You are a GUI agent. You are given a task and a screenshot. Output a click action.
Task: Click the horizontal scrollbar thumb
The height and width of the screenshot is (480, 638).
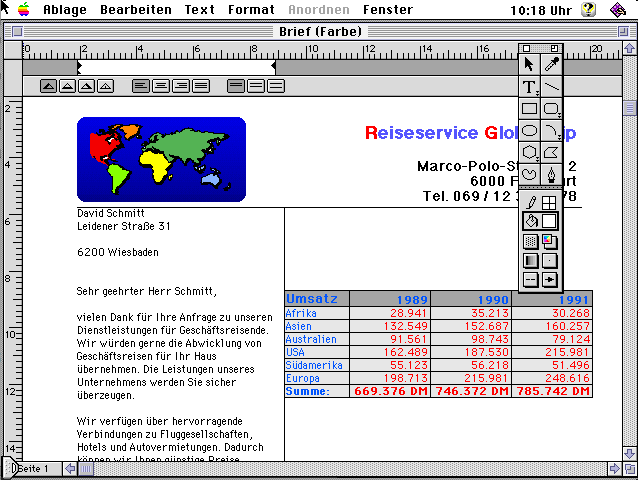86,469
